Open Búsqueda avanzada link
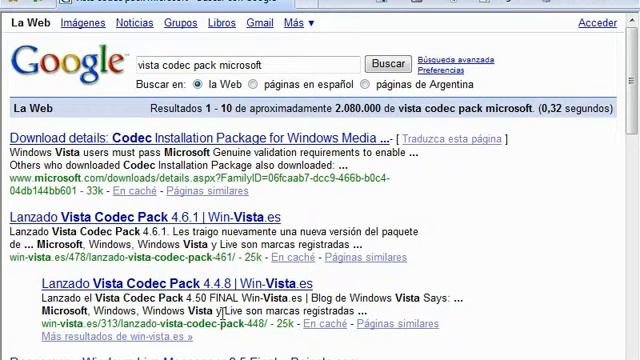This screenshot has height=360, width=640. click(x=456, y=60)
